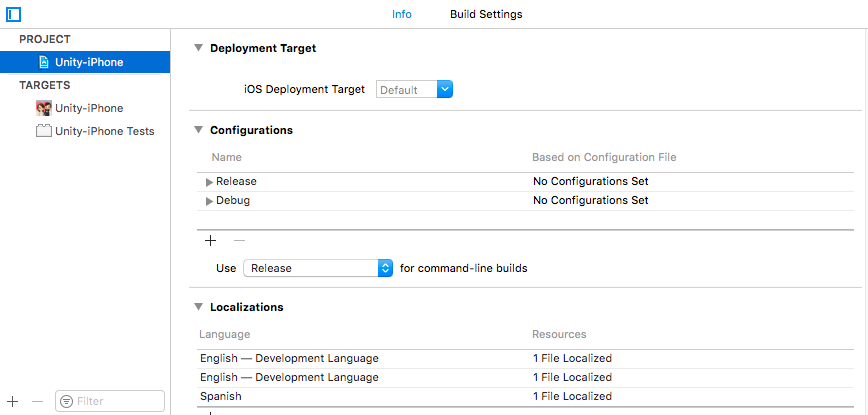Add a new target with sidebar plus

[x=13, y=401]
